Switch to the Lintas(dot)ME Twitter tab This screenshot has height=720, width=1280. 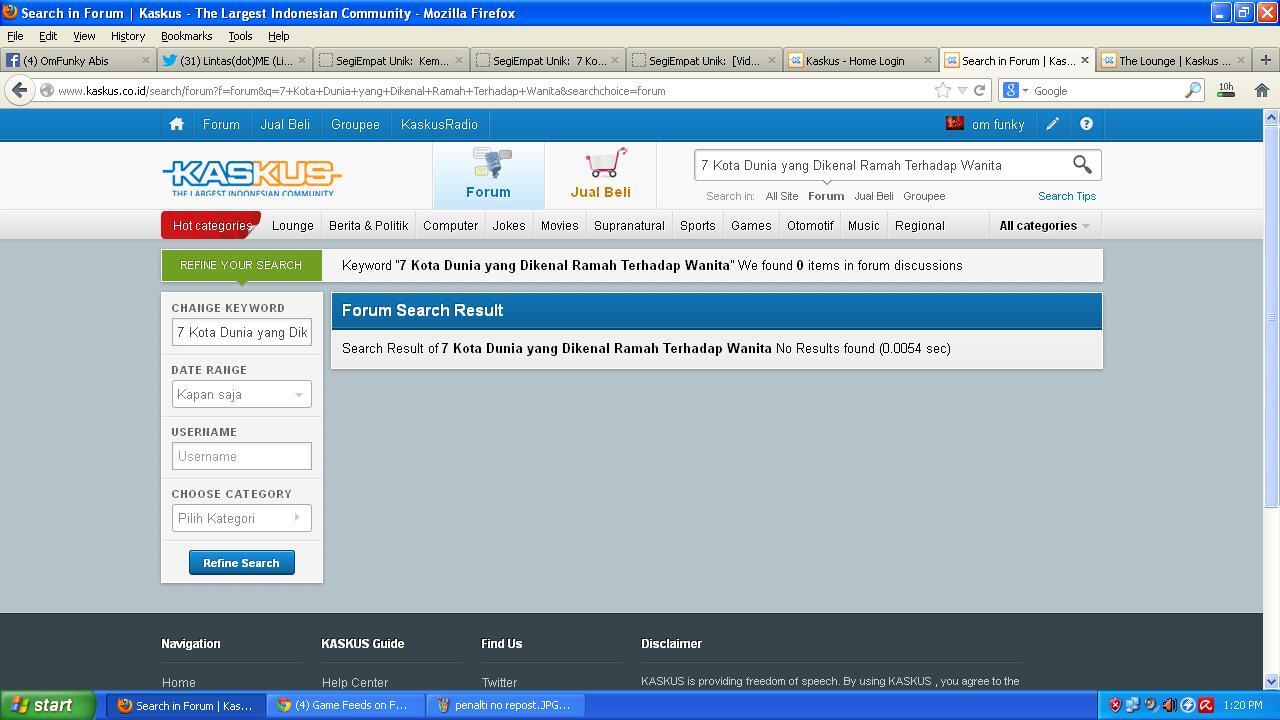tap(234, 60)
